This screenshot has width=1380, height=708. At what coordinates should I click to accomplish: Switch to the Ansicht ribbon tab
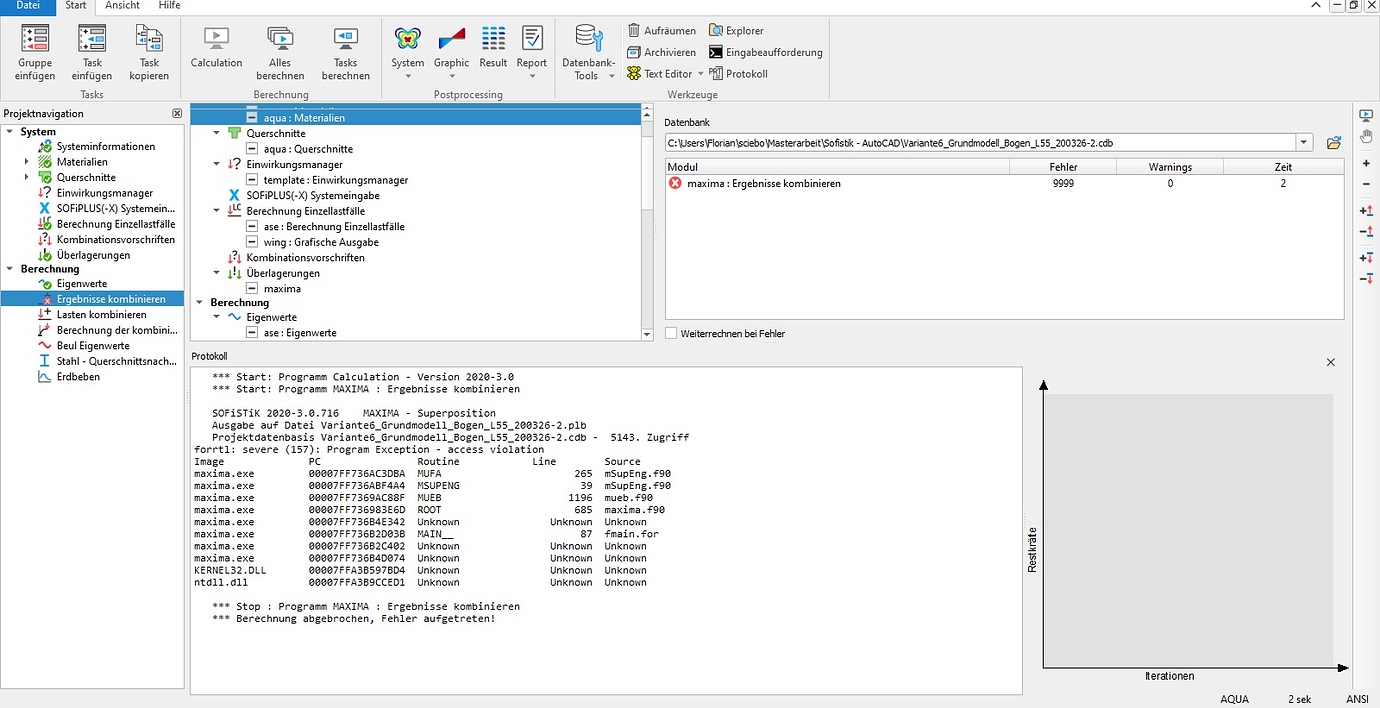[122, 7]
